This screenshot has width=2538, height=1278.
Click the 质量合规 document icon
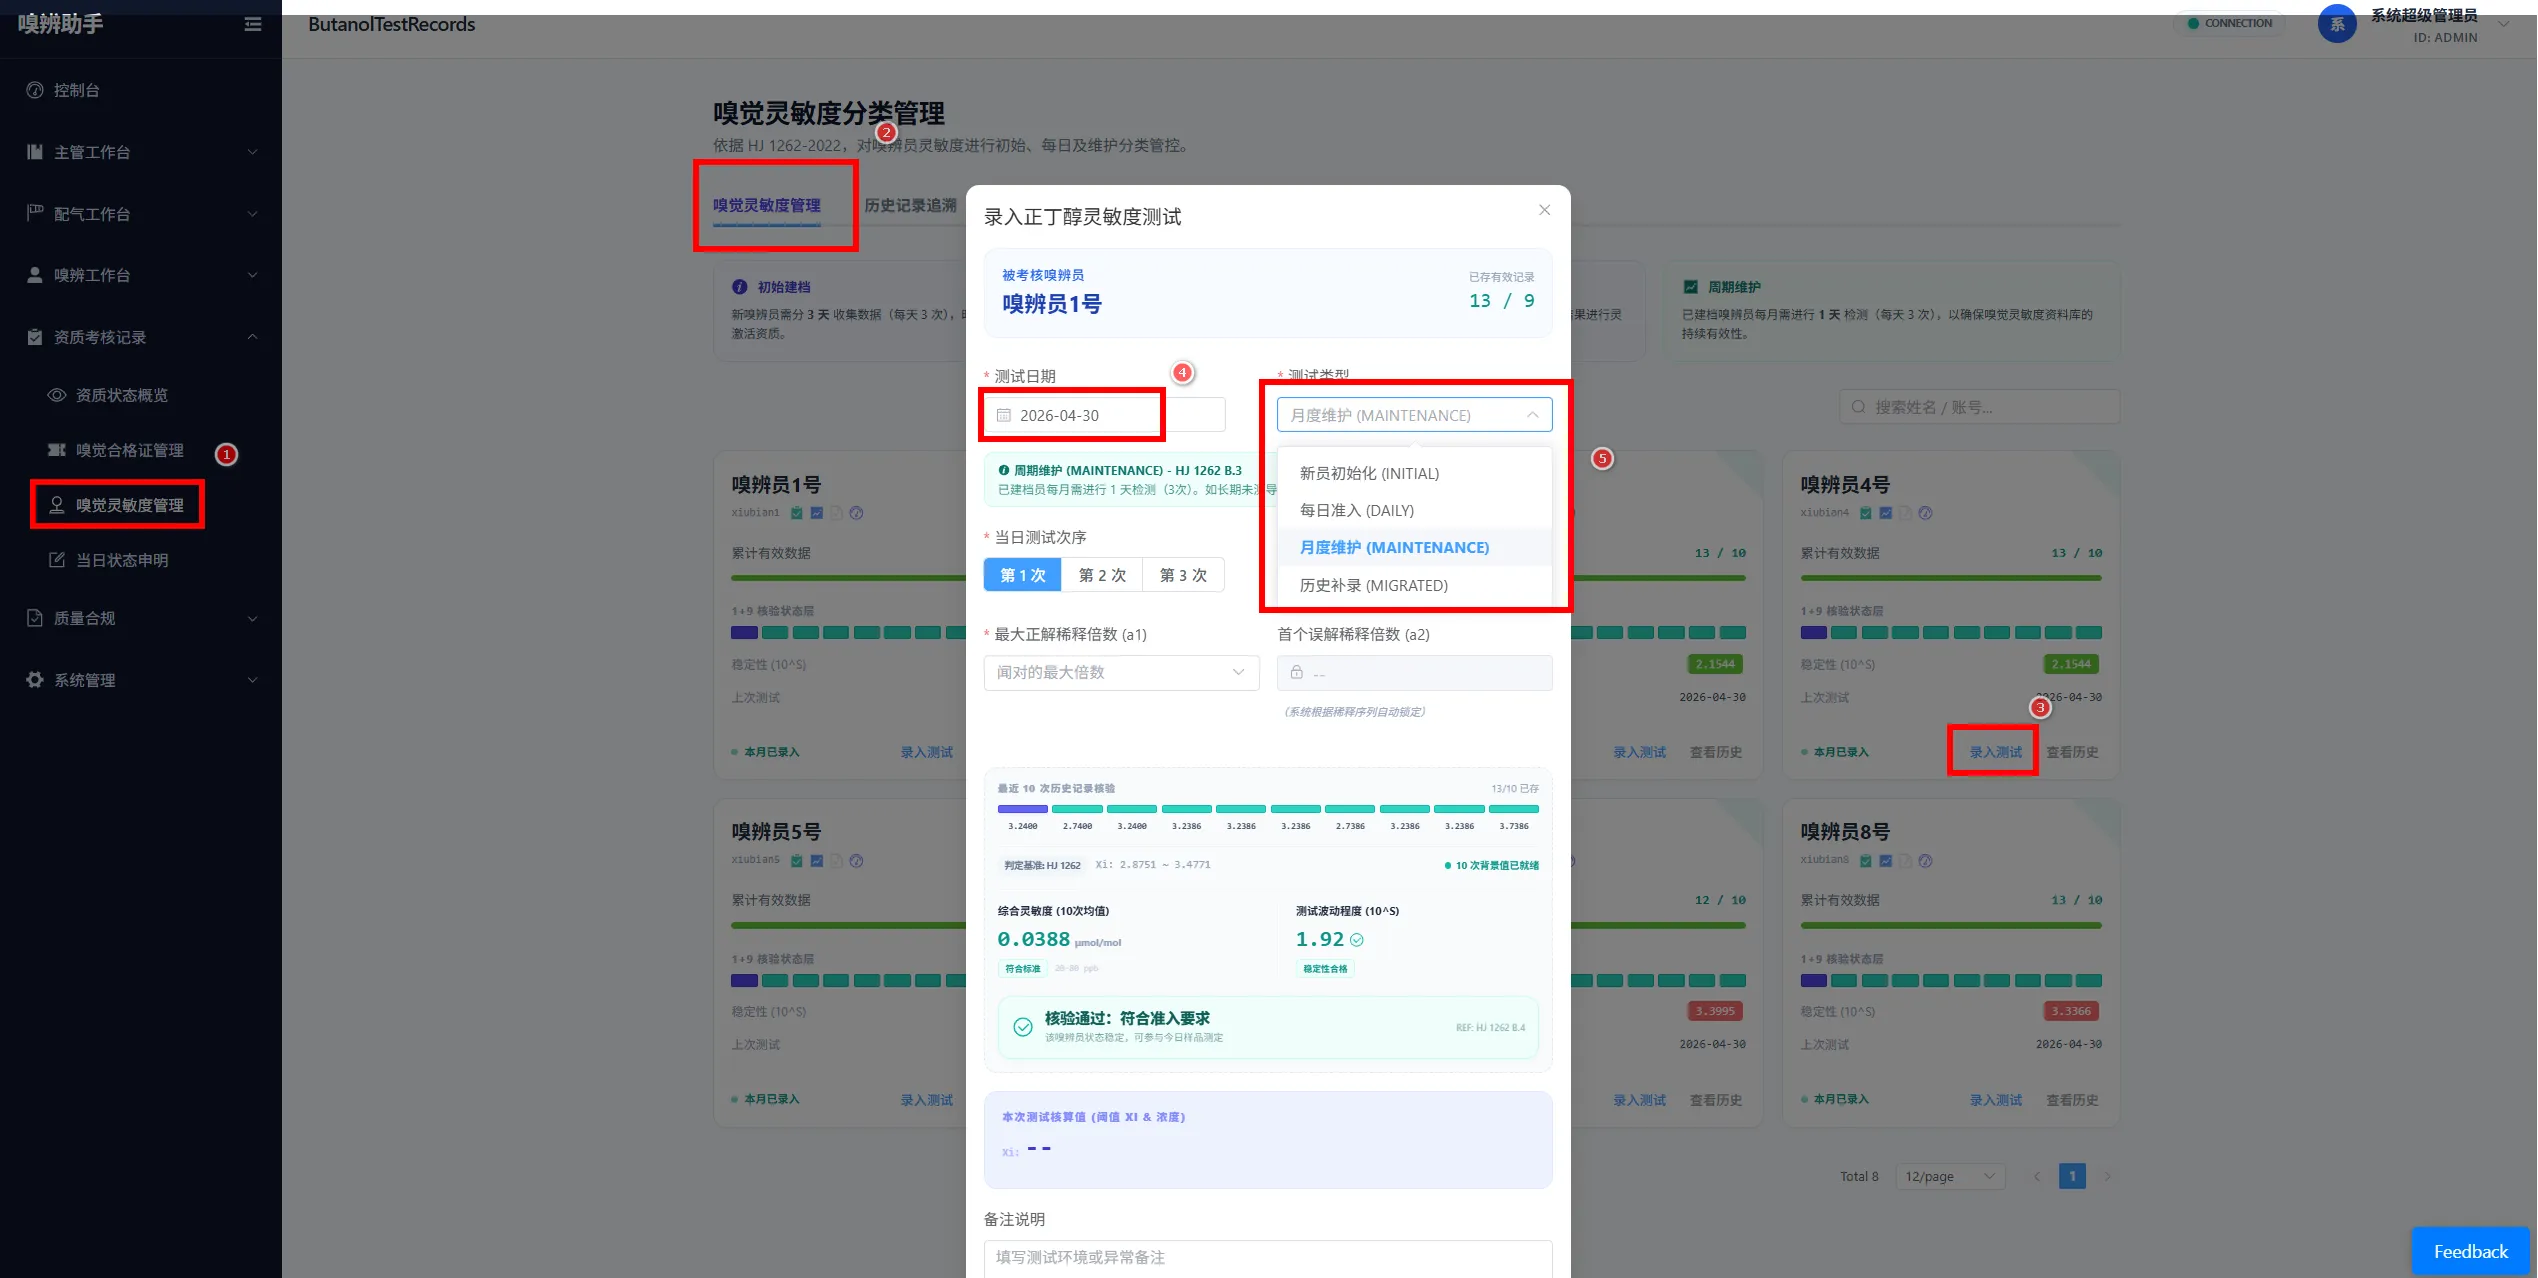click(35, 618)
